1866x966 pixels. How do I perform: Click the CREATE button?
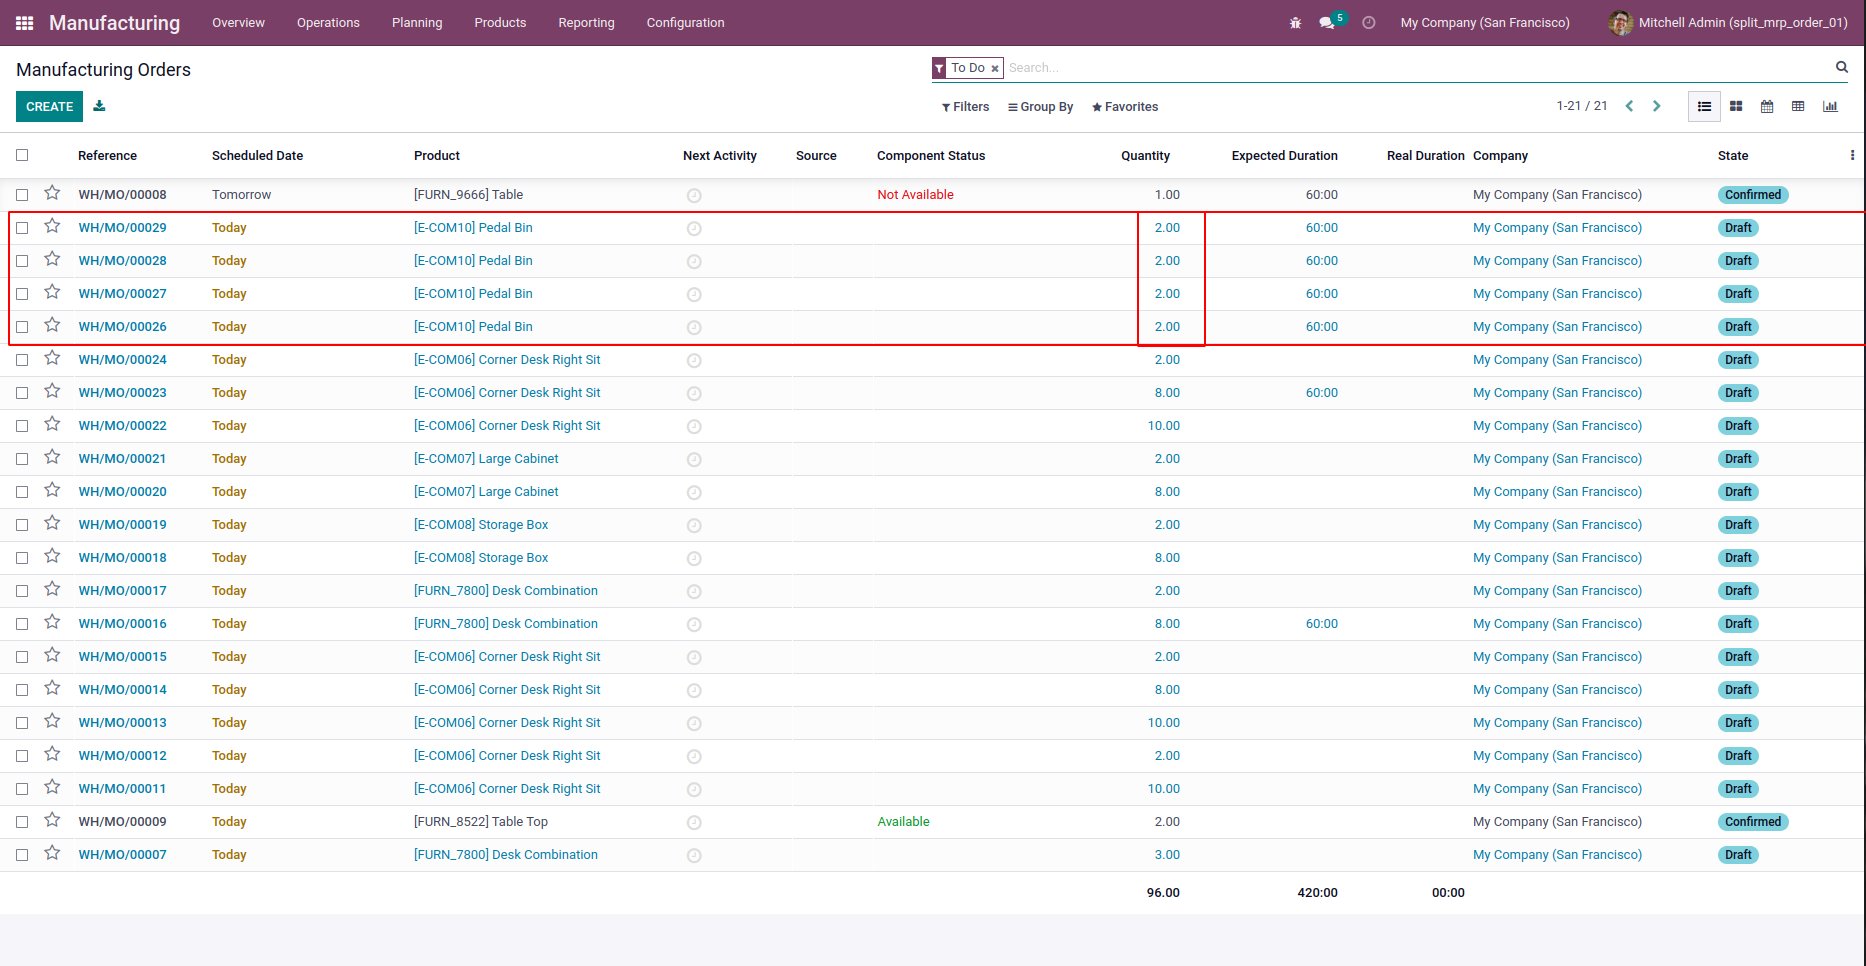pos(49,106)
